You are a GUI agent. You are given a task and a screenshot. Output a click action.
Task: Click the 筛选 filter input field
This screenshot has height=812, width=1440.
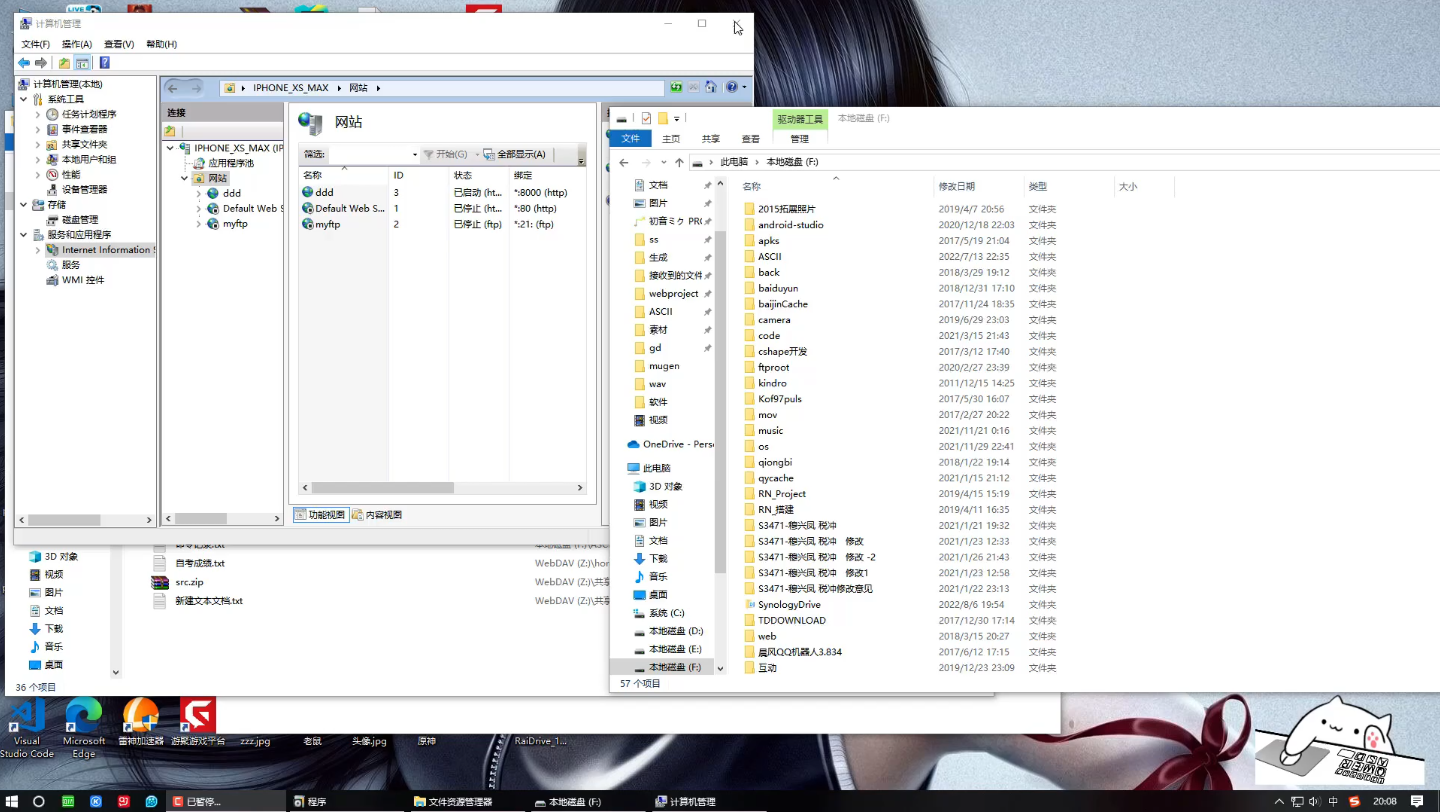(369, 154)
